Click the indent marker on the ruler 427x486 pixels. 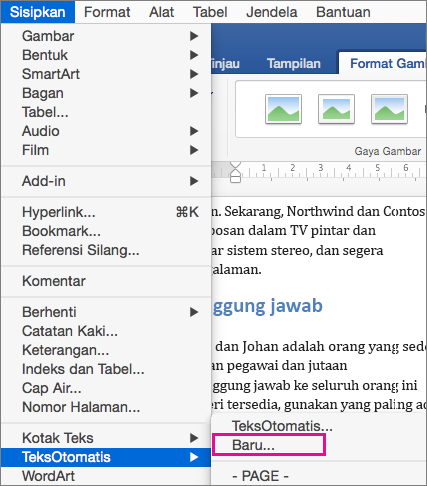tap(235, 172)
